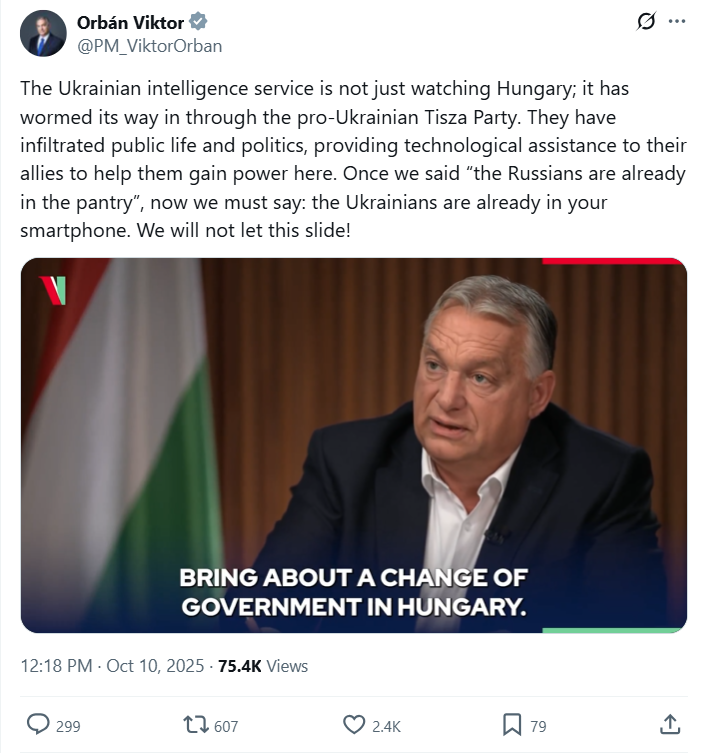Click the Grok explain-post icon
This screenshot has width=705, height=753.
coord(646,22)
